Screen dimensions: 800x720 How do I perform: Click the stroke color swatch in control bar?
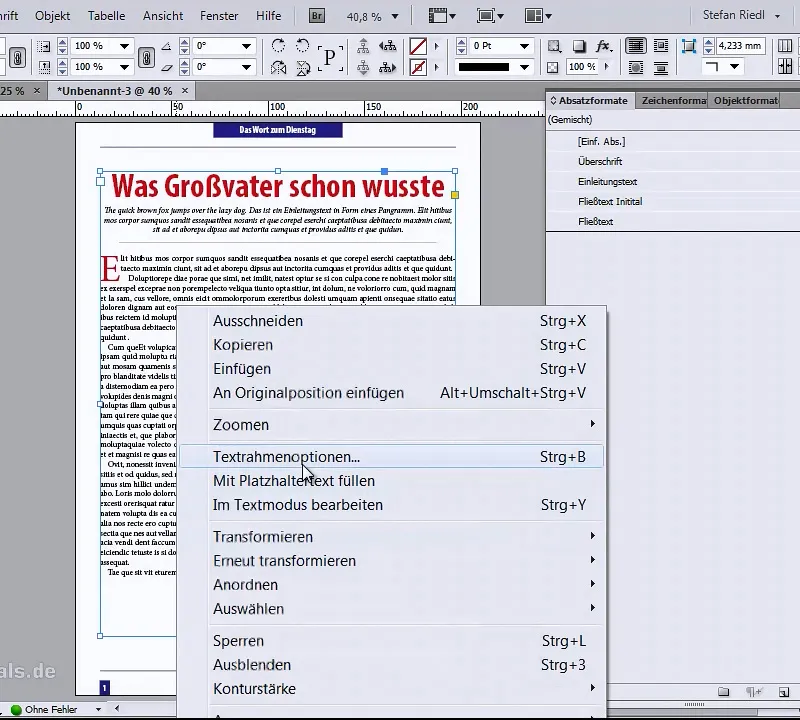click(x=418, y=67)
